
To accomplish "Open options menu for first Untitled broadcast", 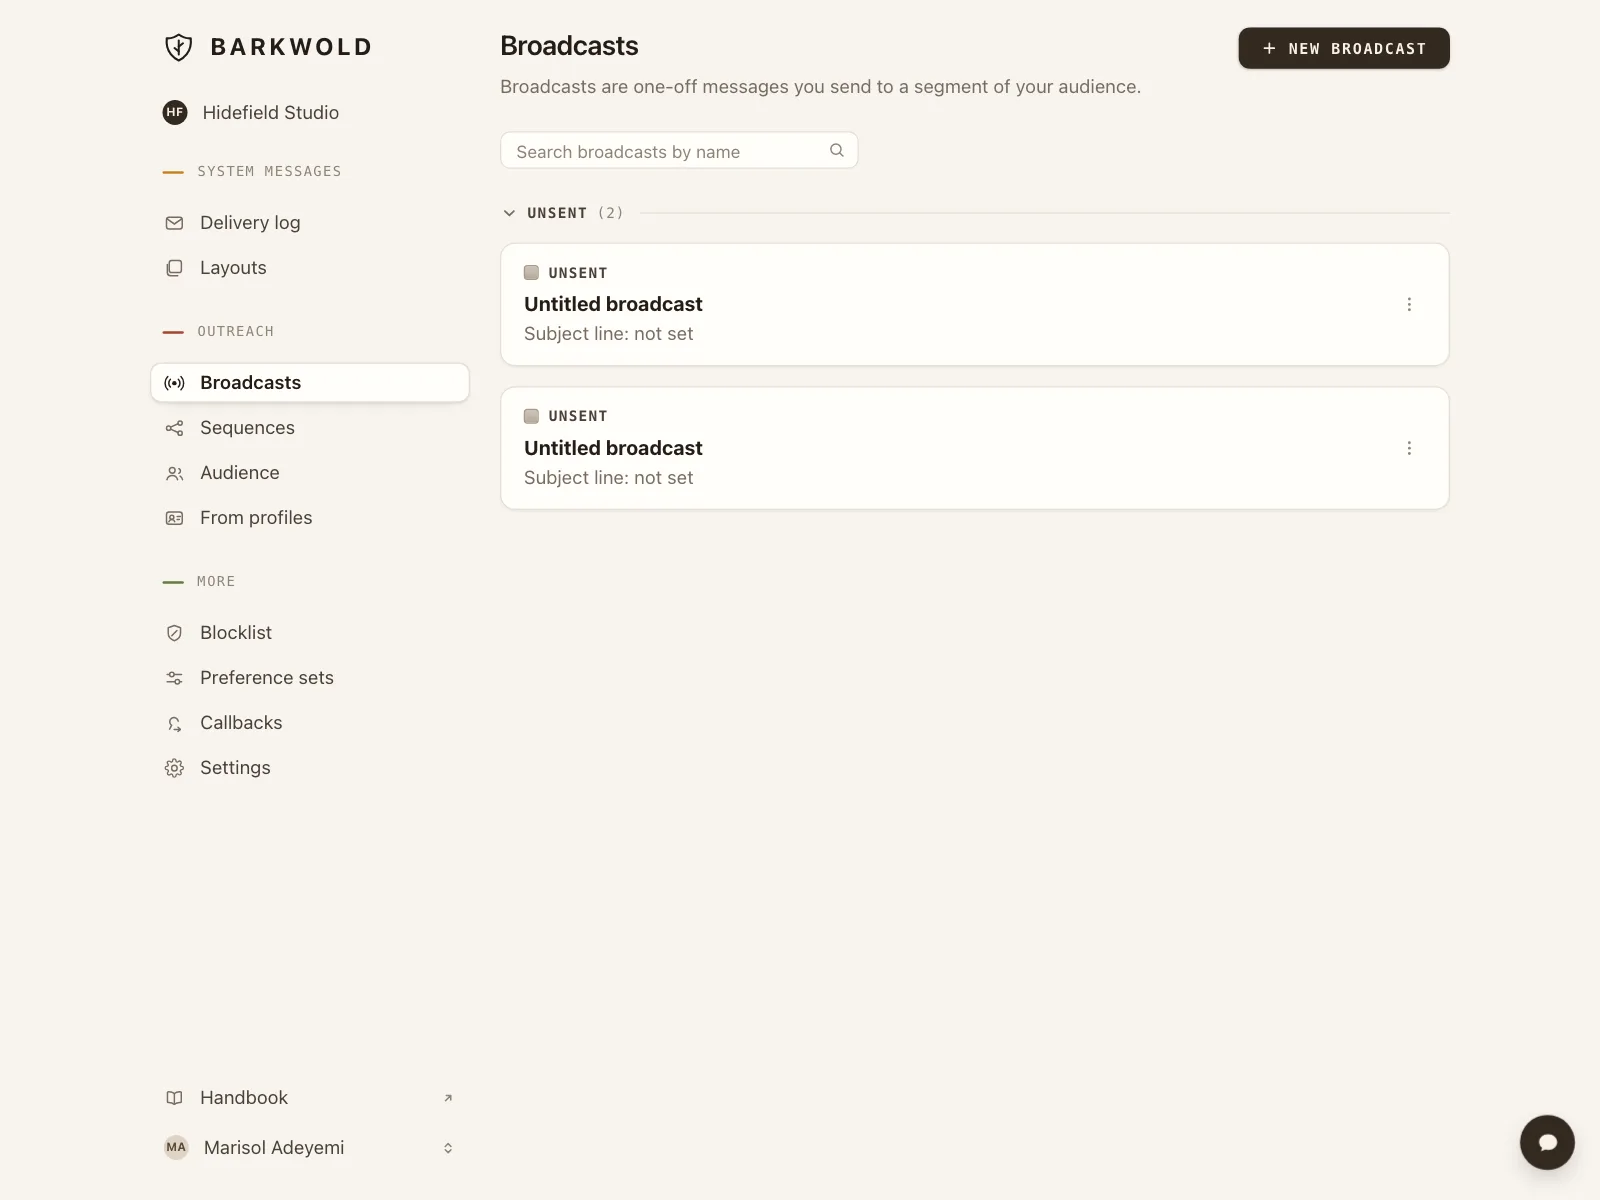I will [1409, 304].
